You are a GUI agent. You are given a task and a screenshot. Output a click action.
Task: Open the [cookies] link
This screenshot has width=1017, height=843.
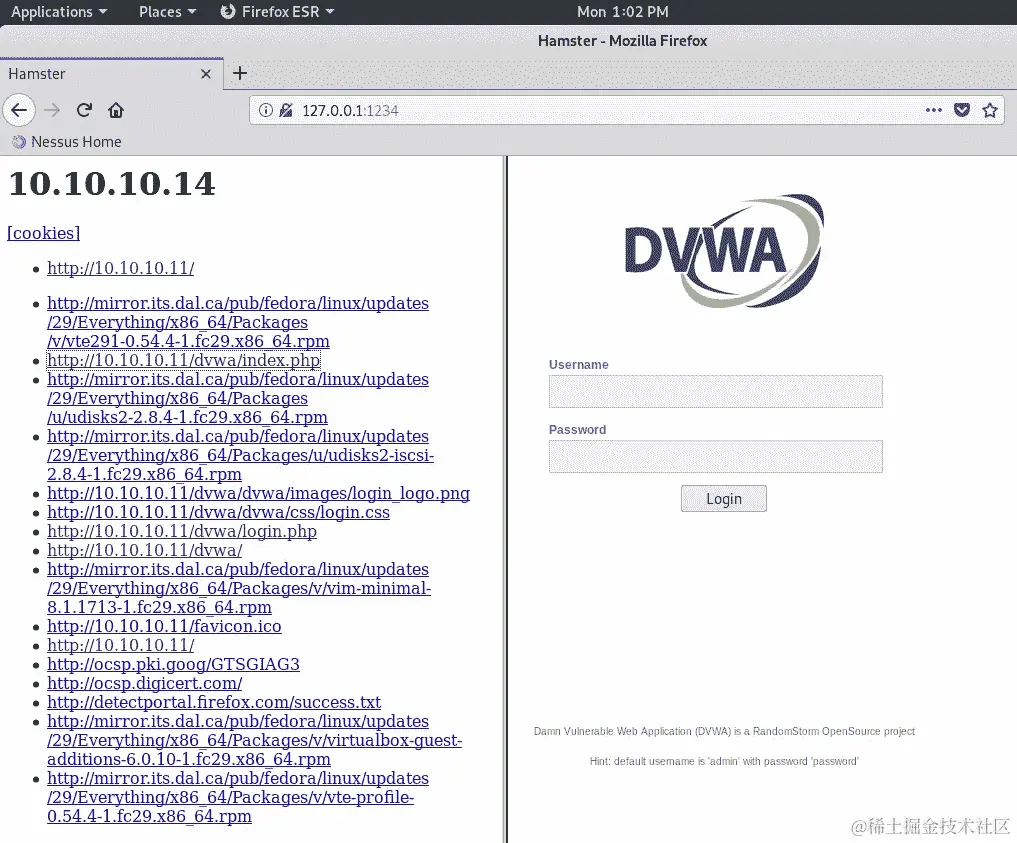[43, 233]
